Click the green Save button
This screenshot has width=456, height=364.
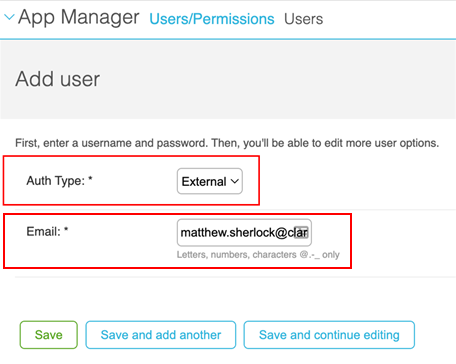pyautogui.click(x=49, y=335)
